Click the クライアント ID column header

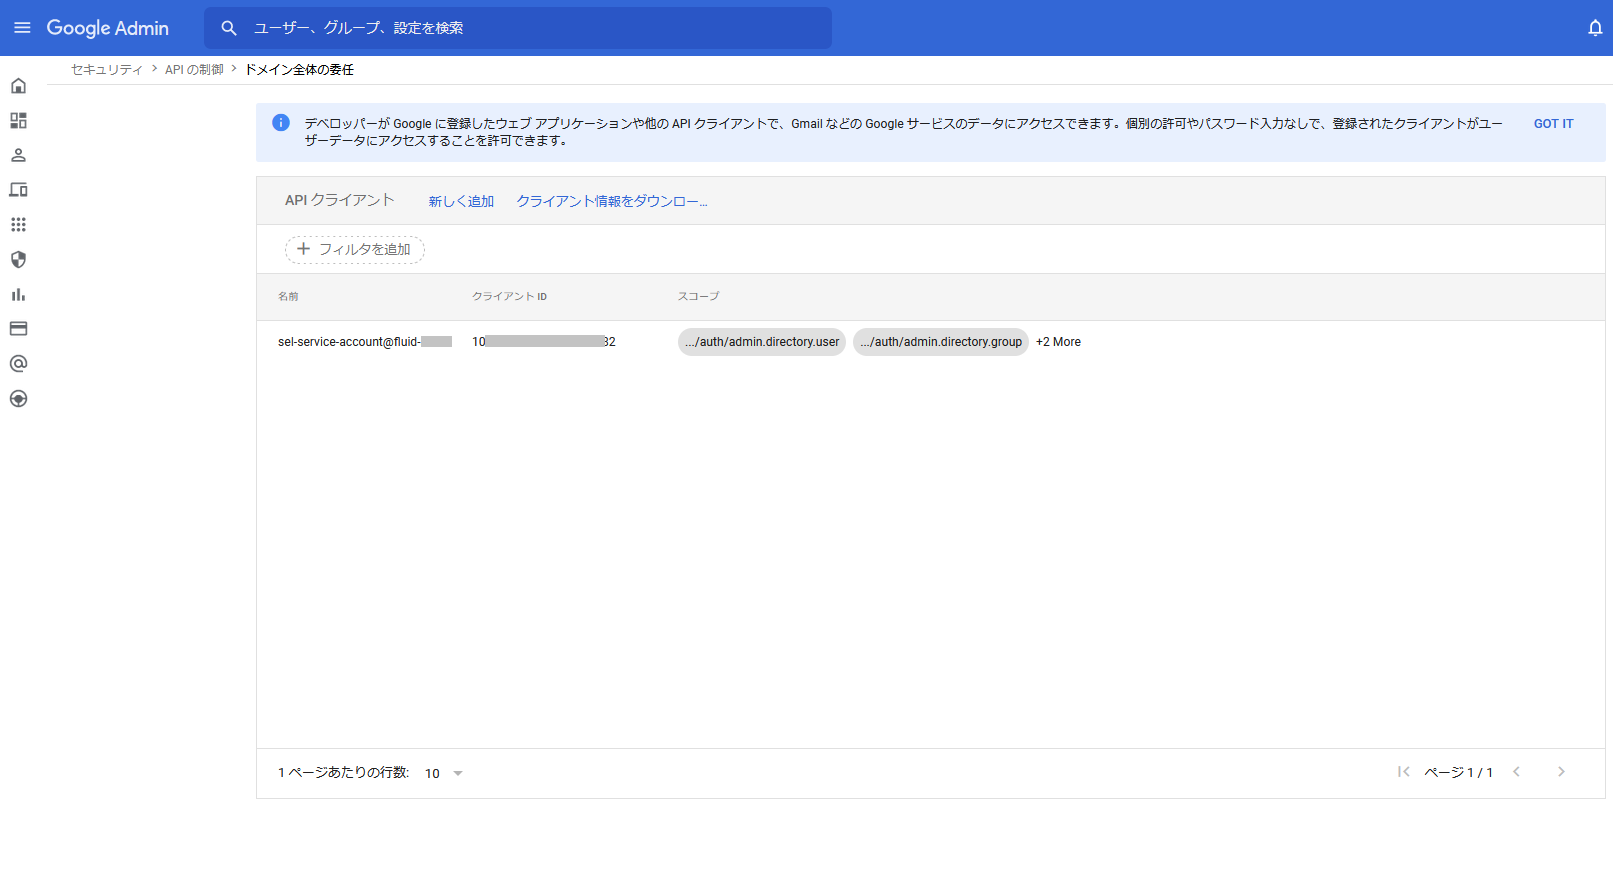[x=509, y=296]
